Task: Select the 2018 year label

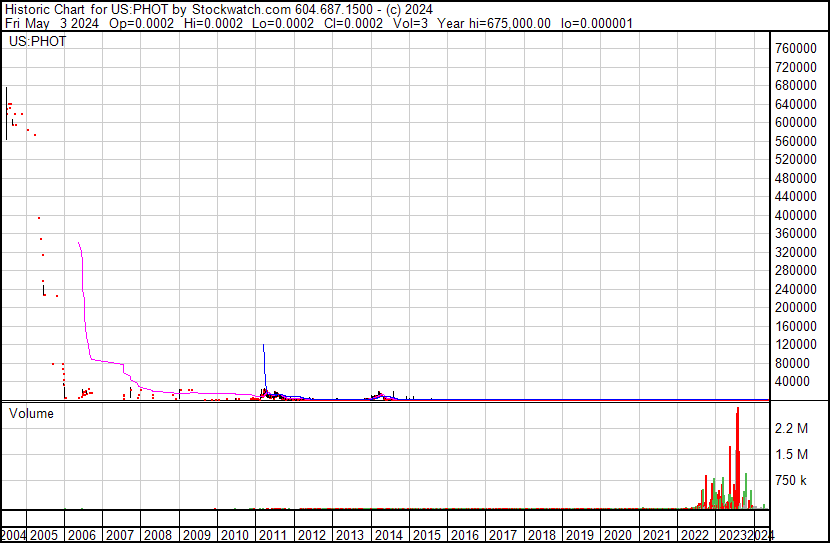Action: point(542,535)
